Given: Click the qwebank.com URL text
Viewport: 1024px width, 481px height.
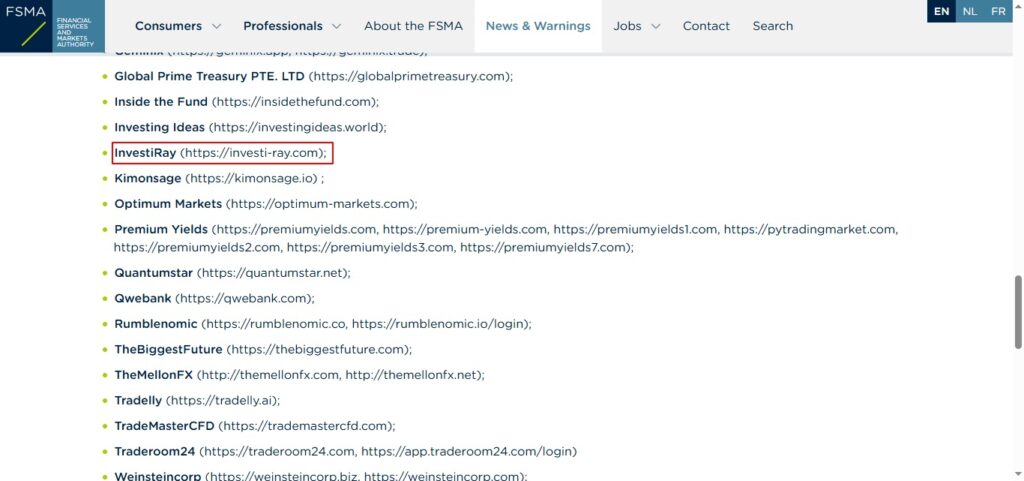Looking at the screenshot, I should pyautogui.click(x=244, y=298).
